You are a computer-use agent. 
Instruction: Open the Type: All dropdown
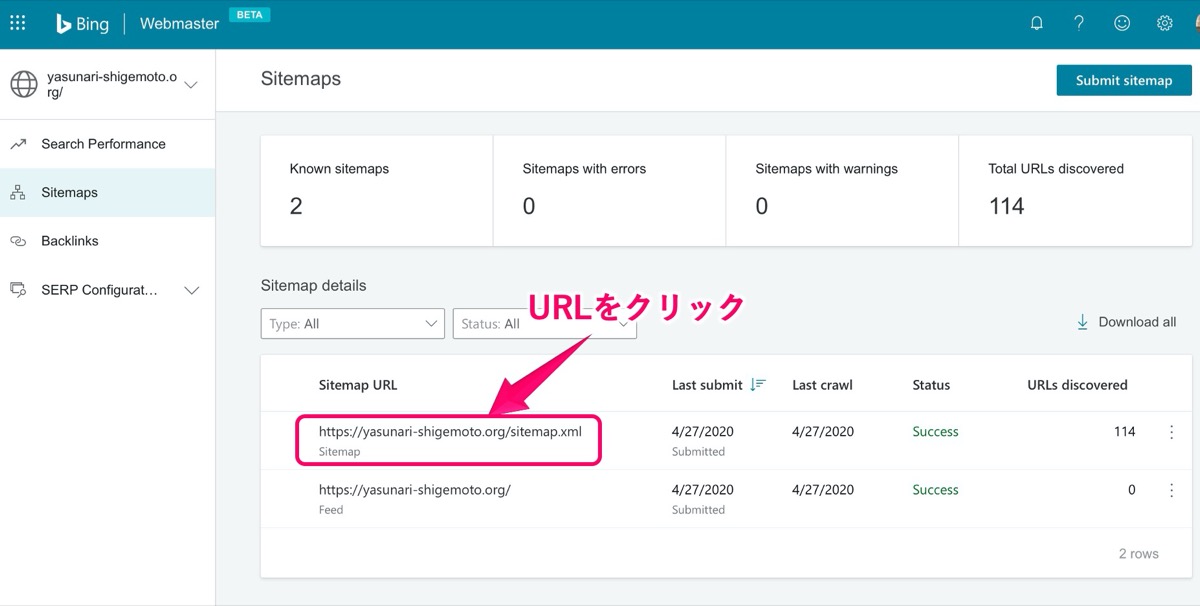(x=352, y=324)
